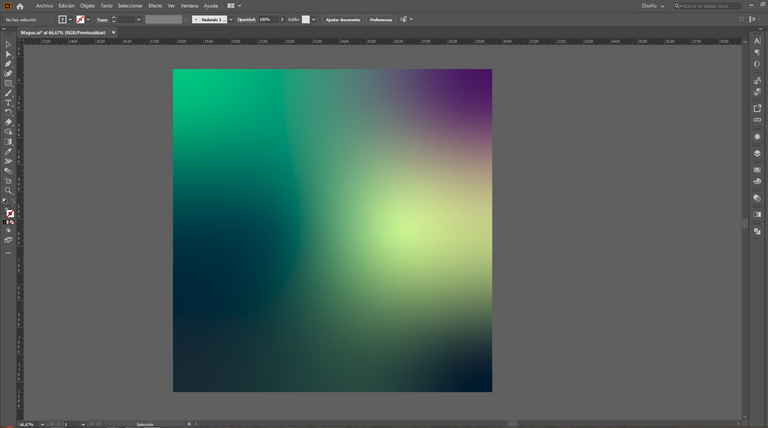This screenshot has width=768, height=428.
Task: Select the Curvature tool
Action: [x=8, y=74]
